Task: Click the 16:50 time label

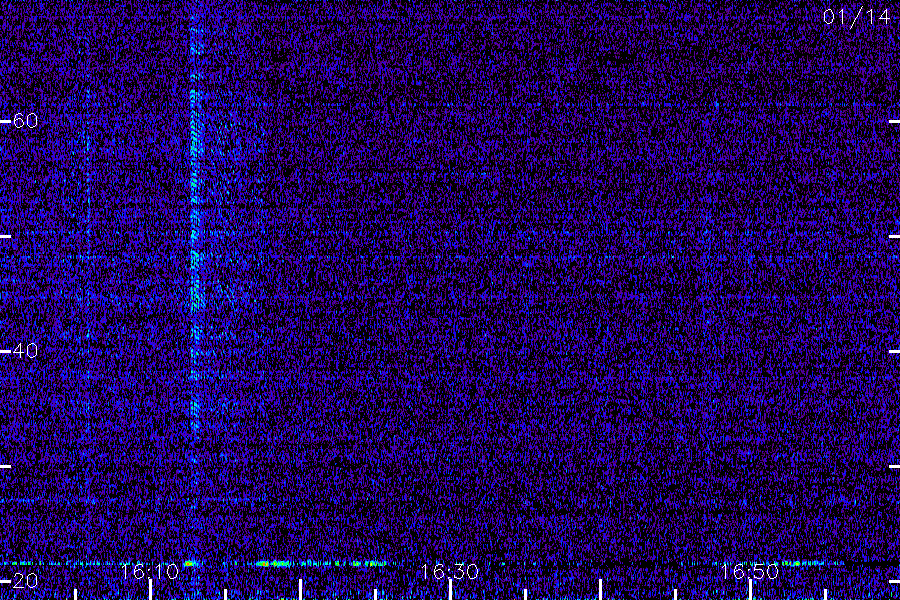Action: [749, 571]
